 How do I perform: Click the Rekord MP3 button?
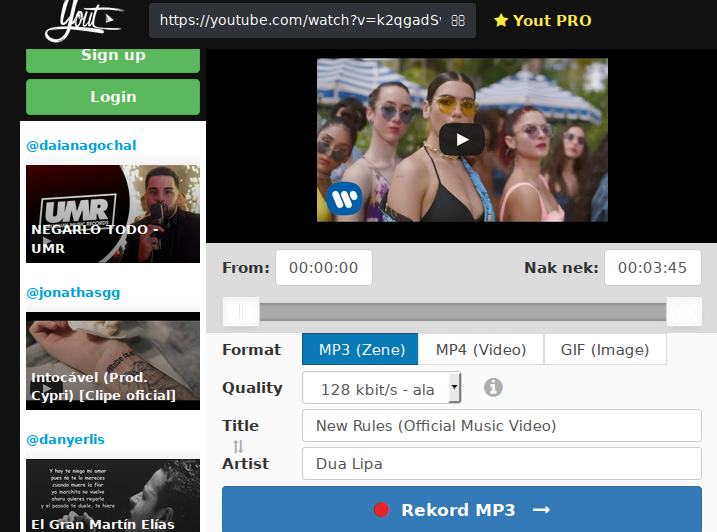pos(462,509)
